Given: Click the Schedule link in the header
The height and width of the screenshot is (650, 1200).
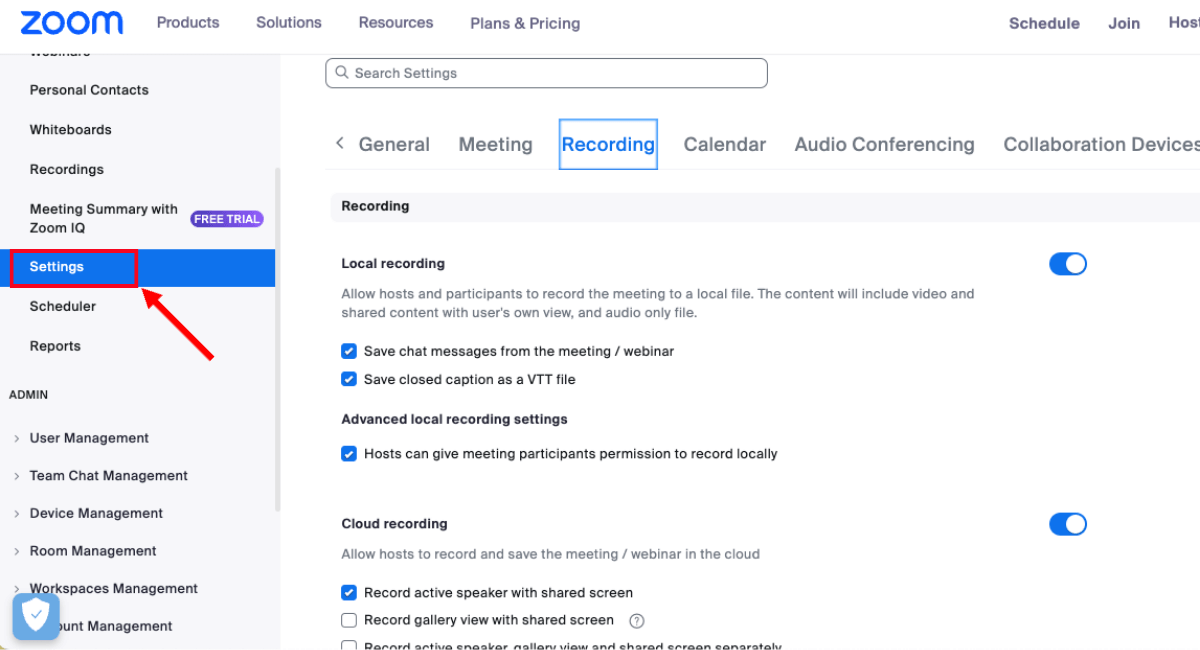Looking at the screenshot, I should (x=1044, y=23).
